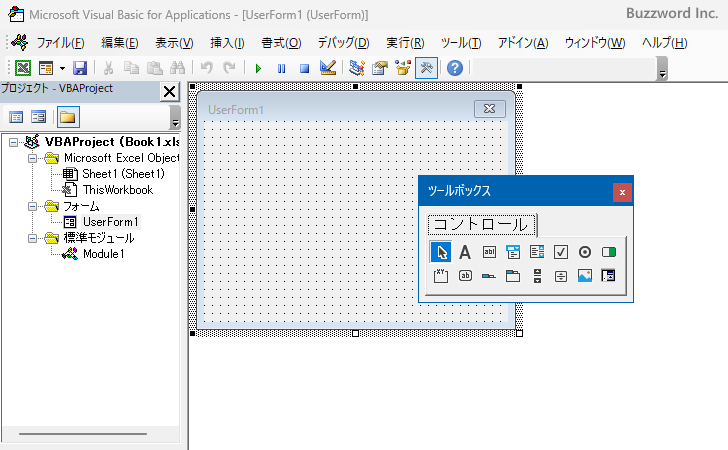Select the TextBox control in toolbox
Screen dimensions: 728x450
(489, 252)
